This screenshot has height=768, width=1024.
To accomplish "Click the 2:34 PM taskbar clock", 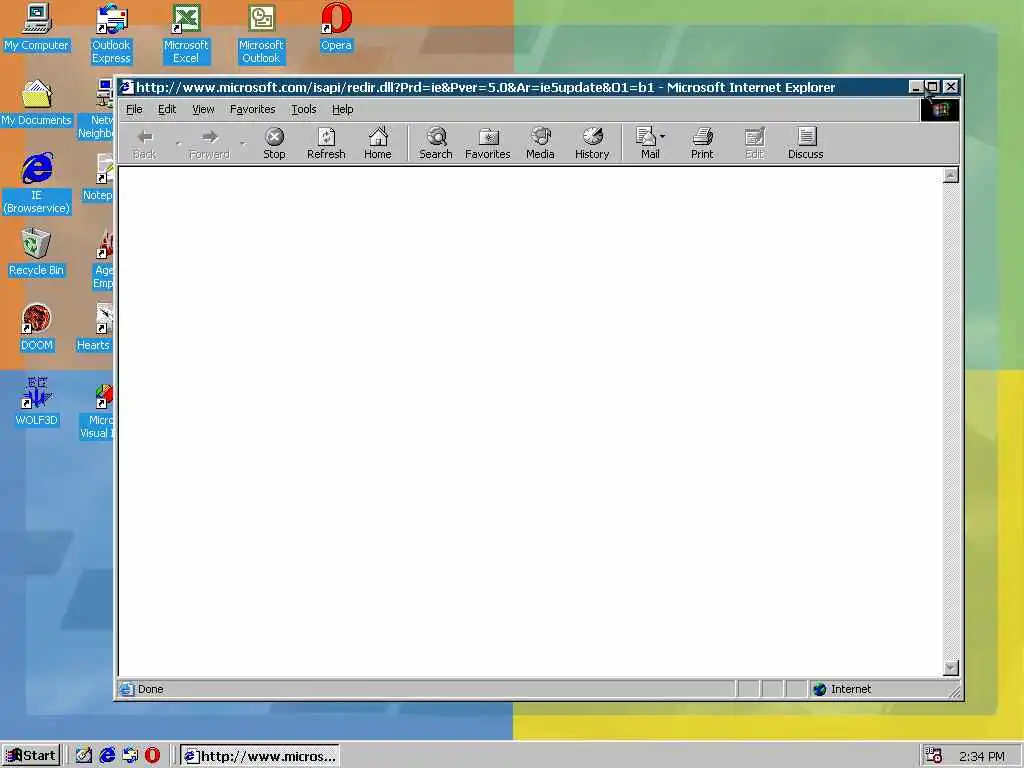I will coord(982,756).
